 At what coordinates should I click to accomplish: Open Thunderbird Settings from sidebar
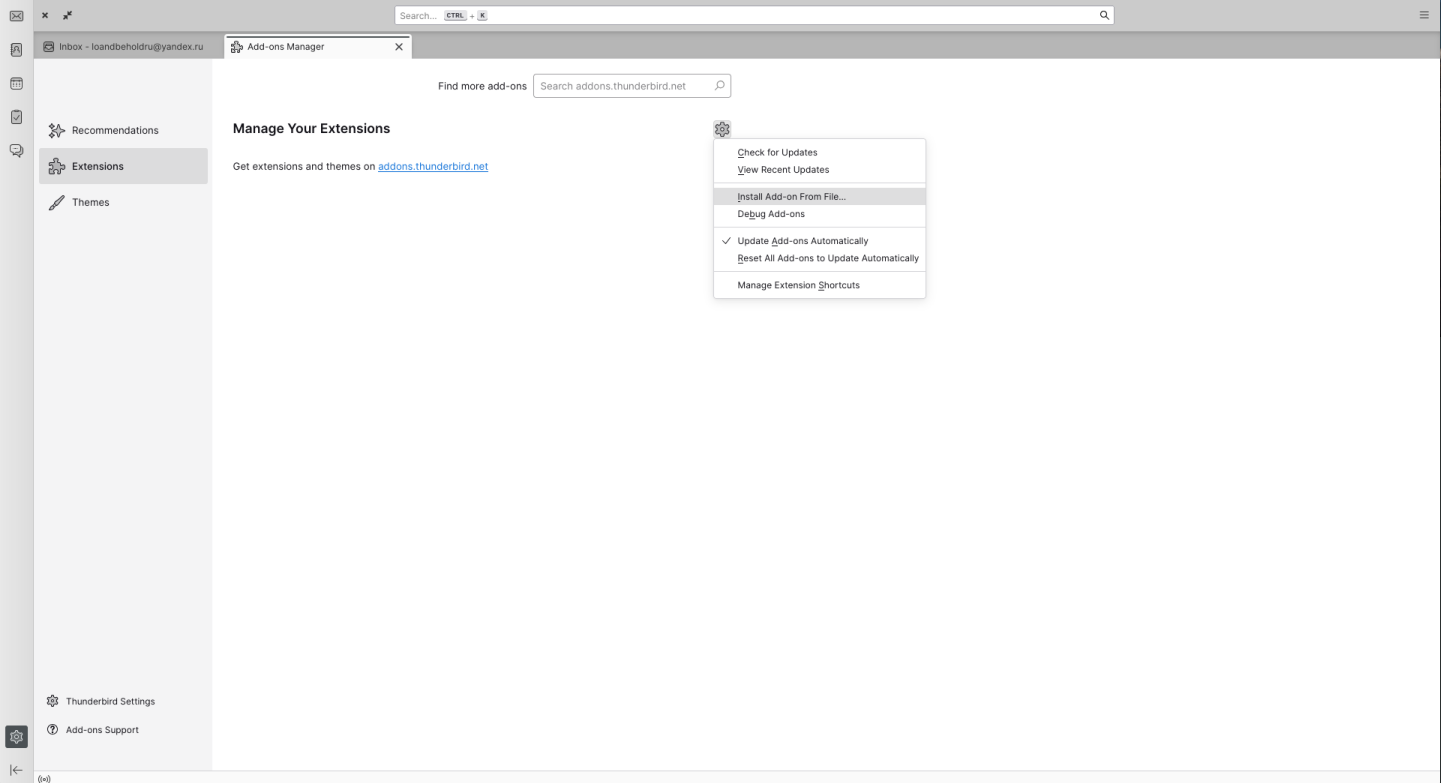[101, 701]
